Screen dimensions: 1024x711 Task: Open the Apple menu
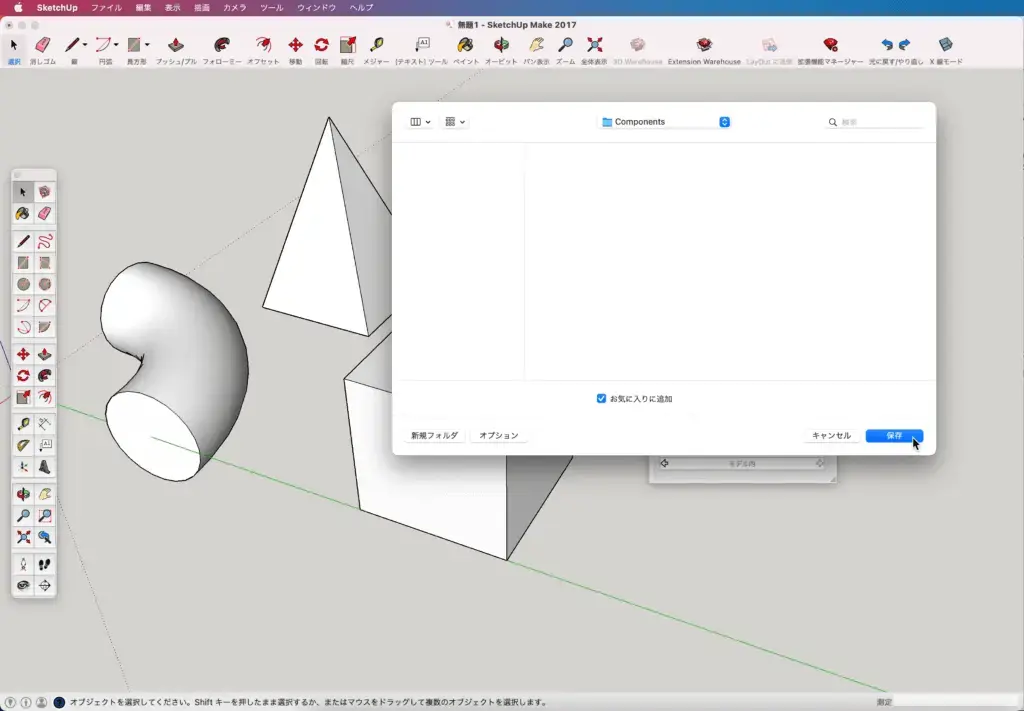[x=18, y=8]
